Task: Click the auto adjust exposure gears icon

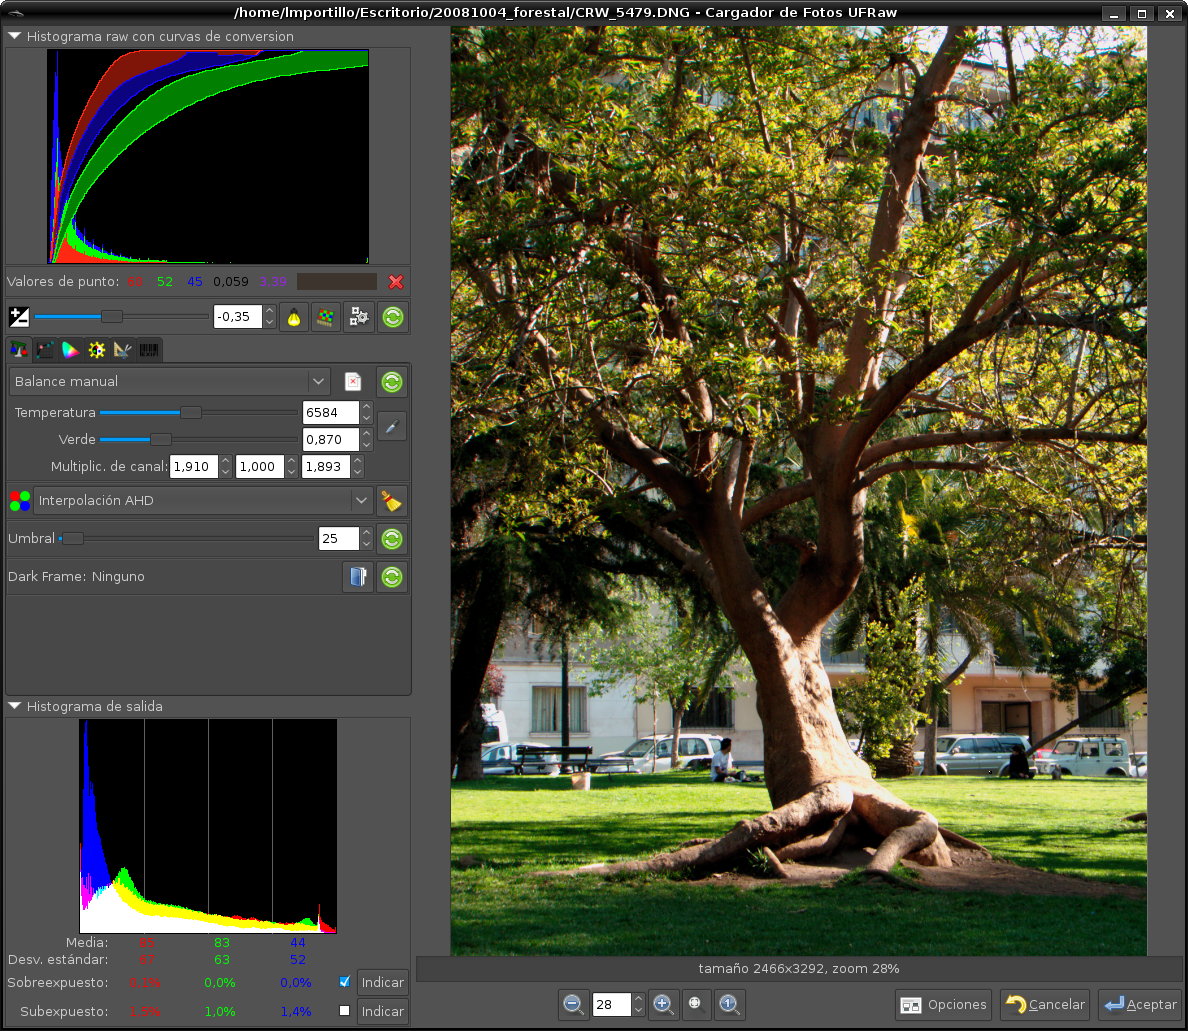Action: [358, 317]
